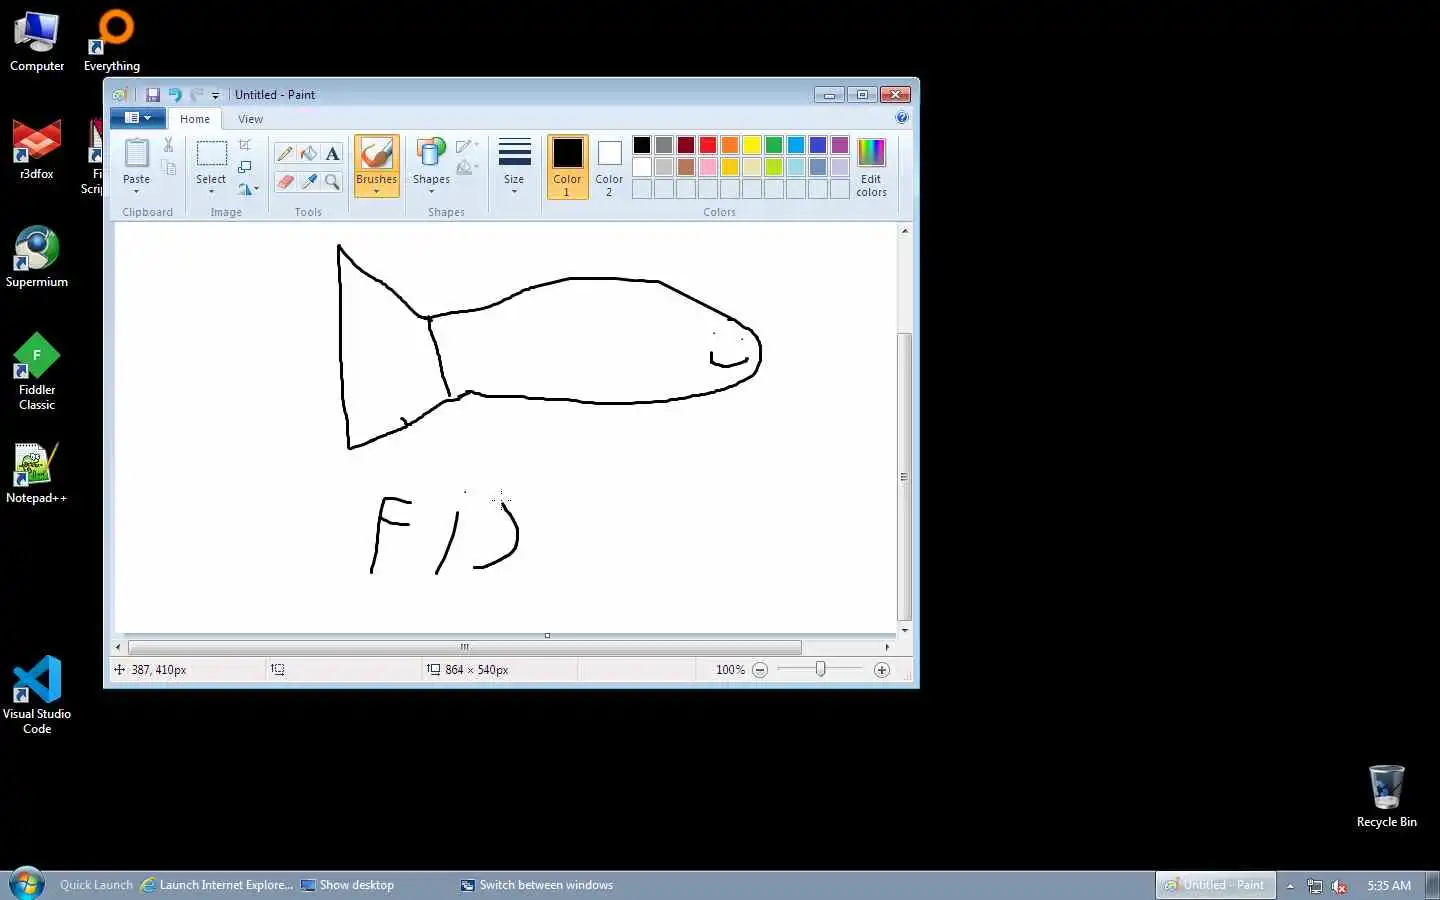Select the Pencil tool

pos(285,153)
